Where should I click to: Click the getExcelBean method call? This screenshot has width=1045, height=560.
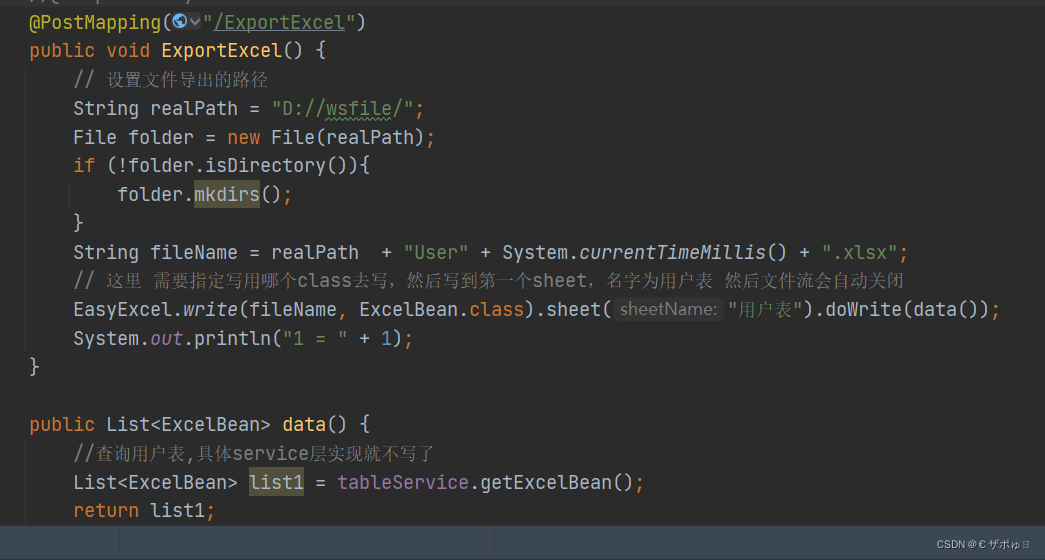(546, 482)
